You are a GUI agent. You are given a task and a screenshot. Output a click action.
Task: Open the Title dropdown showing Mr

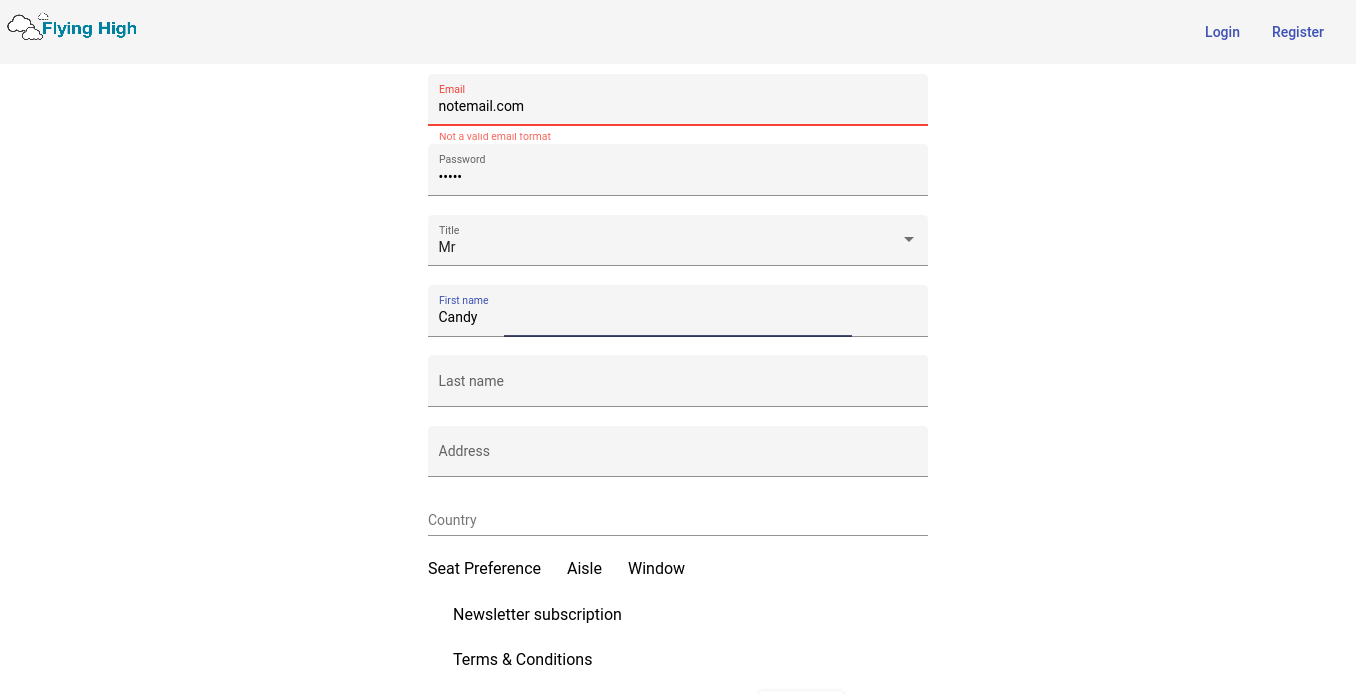[x=678, y=240]
